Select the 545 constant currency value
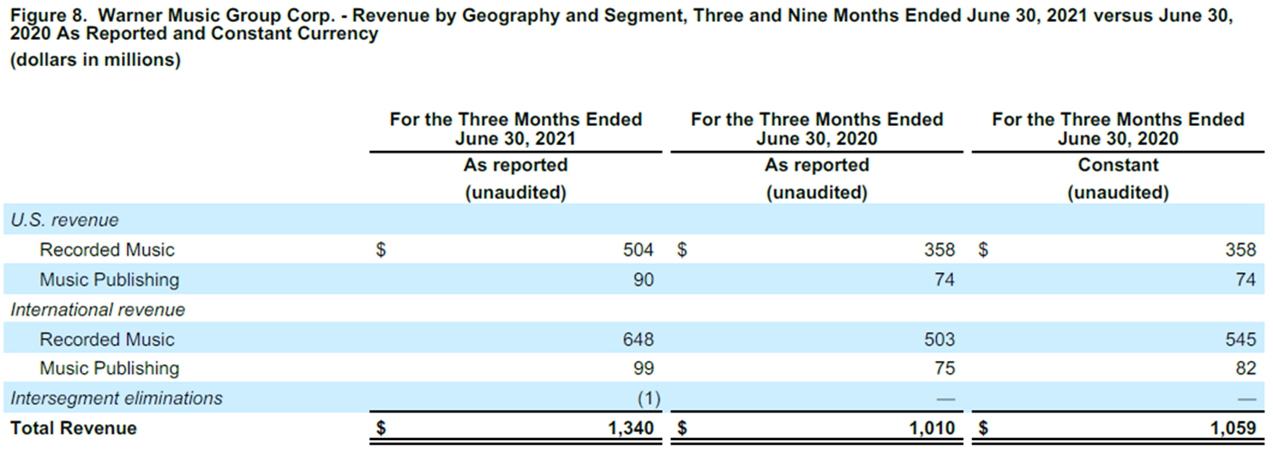Viewport: 1273px width, 457px height. tap(1240, 339)
